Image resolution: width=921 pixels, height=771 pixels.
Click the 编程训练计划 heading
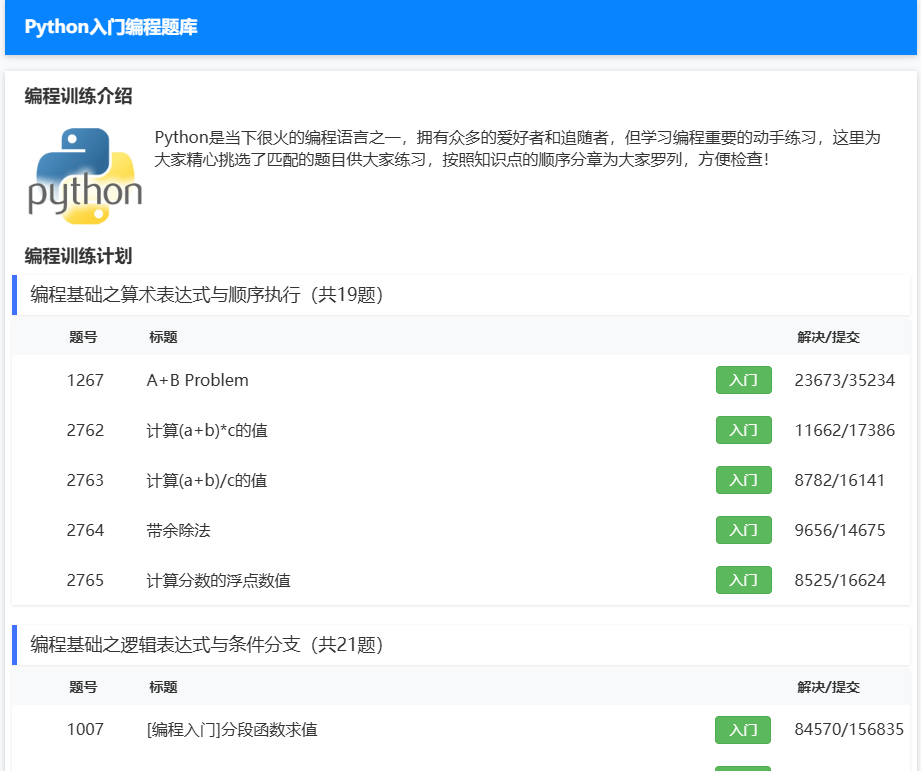pyautogui.click(x=78, y=256)
